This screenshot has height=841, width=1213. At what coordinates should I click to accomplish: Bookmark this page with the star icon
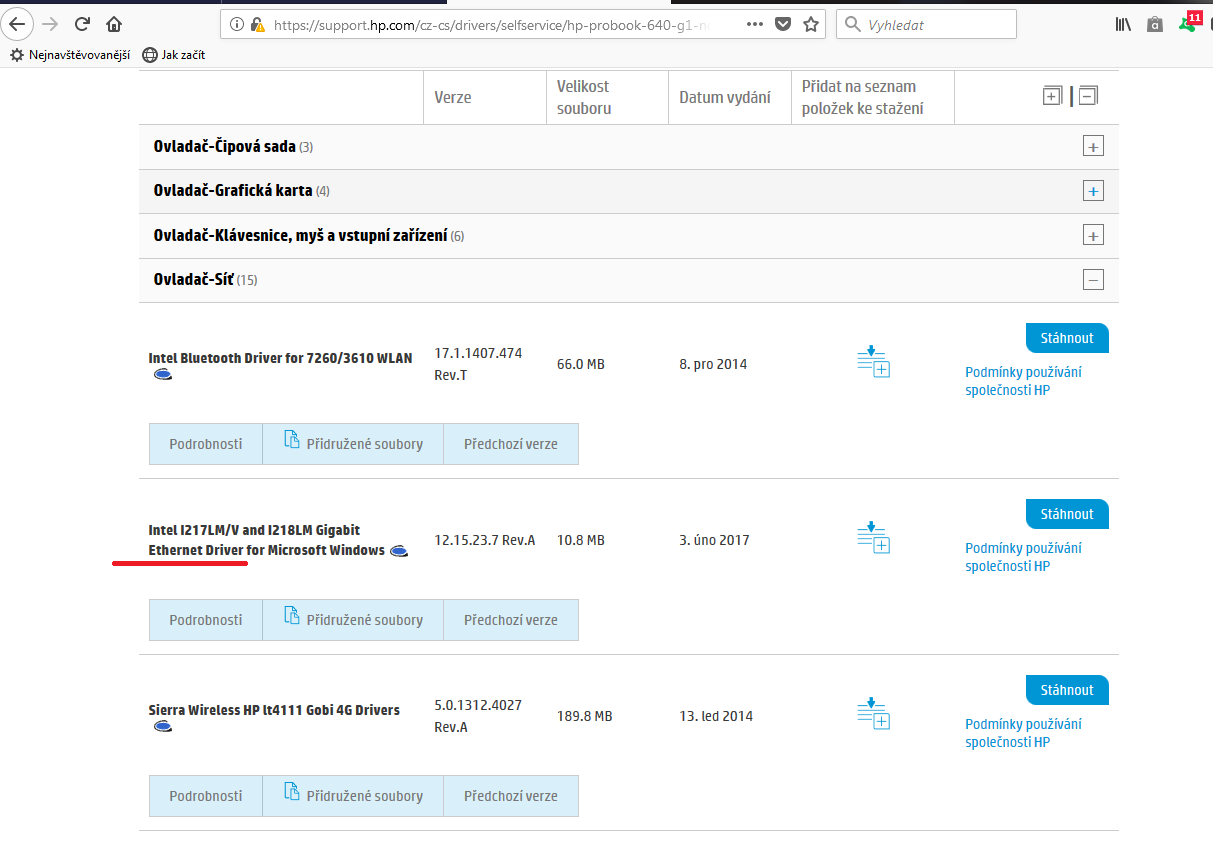click(811, 24)
